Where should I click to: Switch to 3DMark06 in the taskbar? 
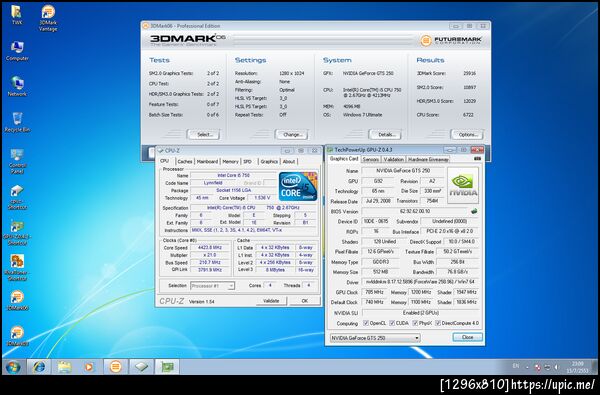[115, 367]
